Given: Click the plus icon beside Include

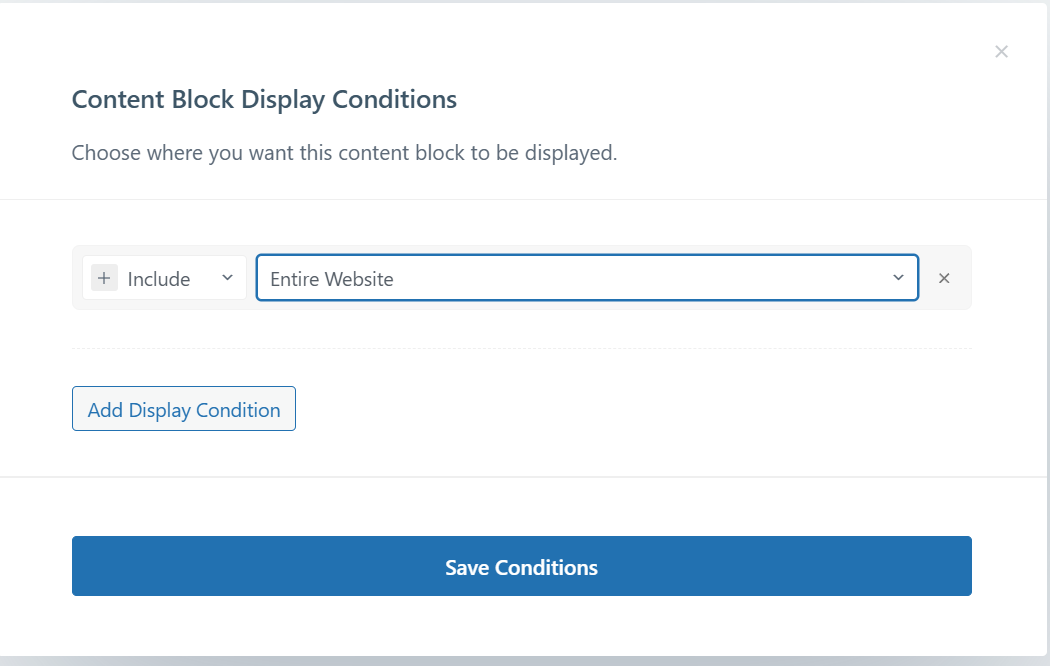Looking at the screenshot, I should point(104,279).
